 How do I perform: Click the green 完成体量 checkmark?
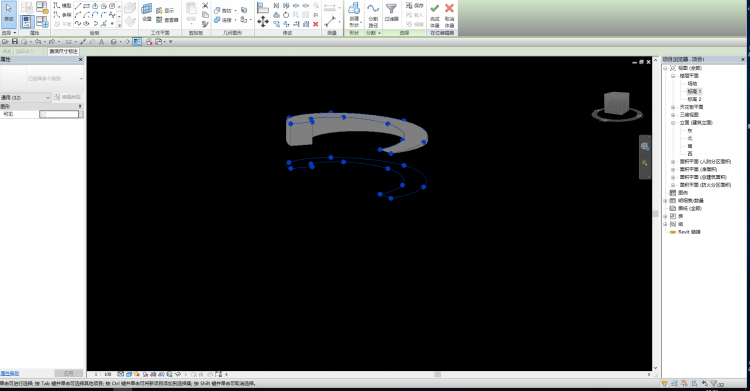coord(434,14)
